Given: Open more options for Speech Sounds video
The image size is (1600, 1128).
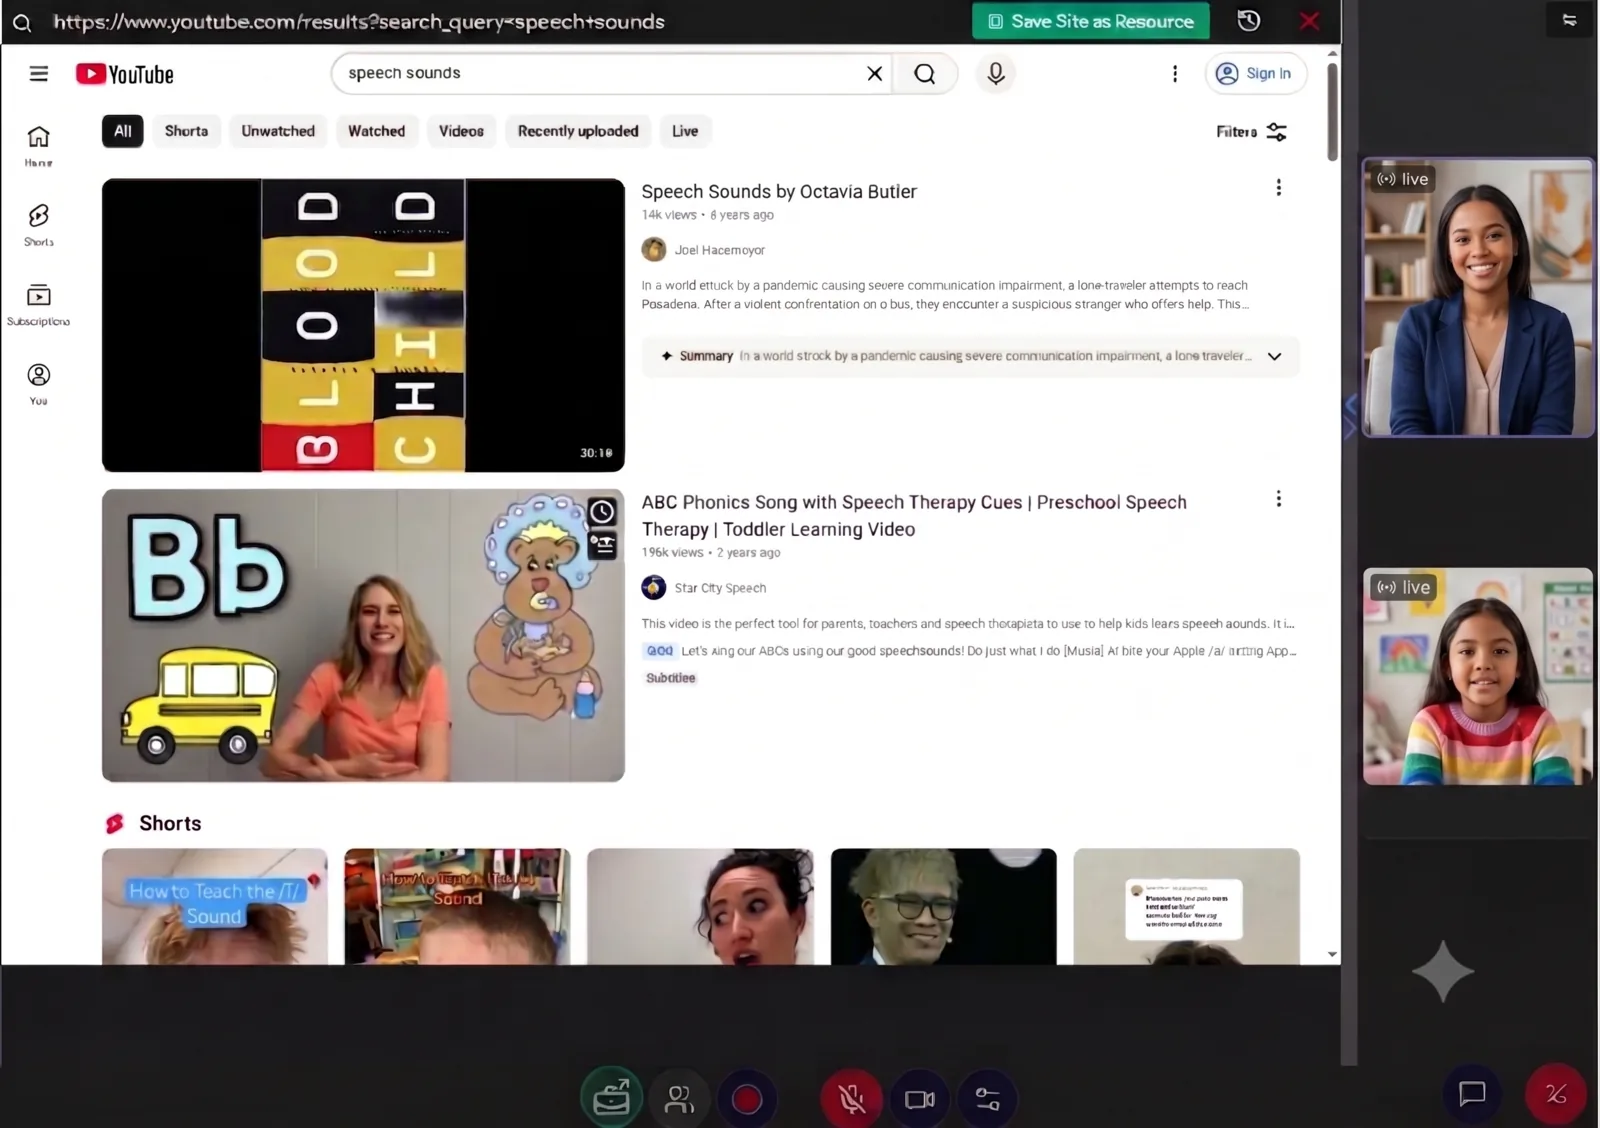Looking at the screenshot, I should tap(1278, 188).
